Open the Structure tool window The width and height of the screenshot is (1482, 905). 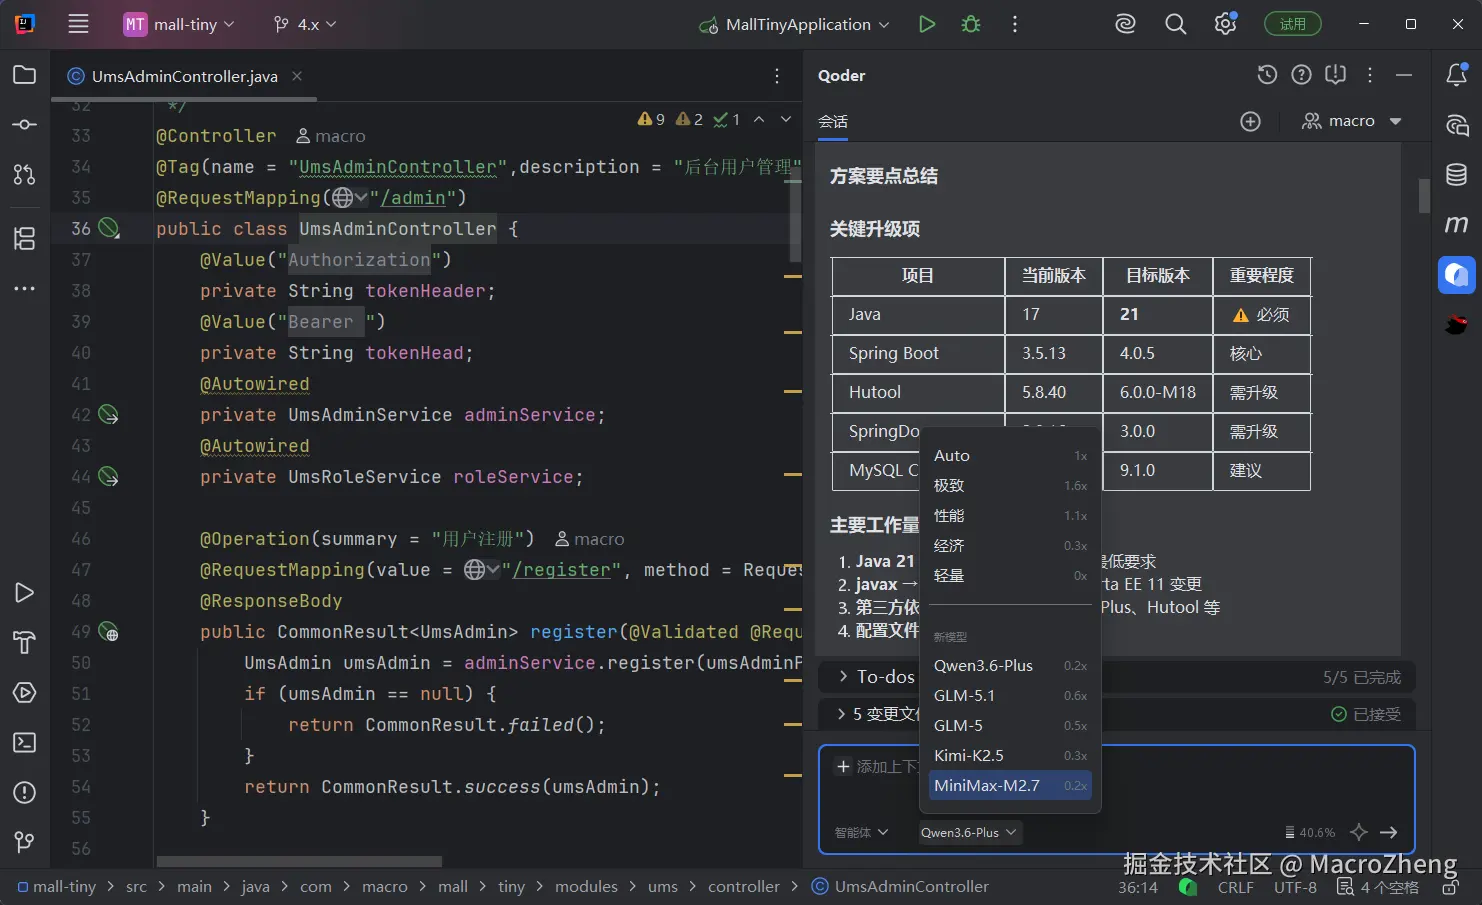(x=25, y=238)
